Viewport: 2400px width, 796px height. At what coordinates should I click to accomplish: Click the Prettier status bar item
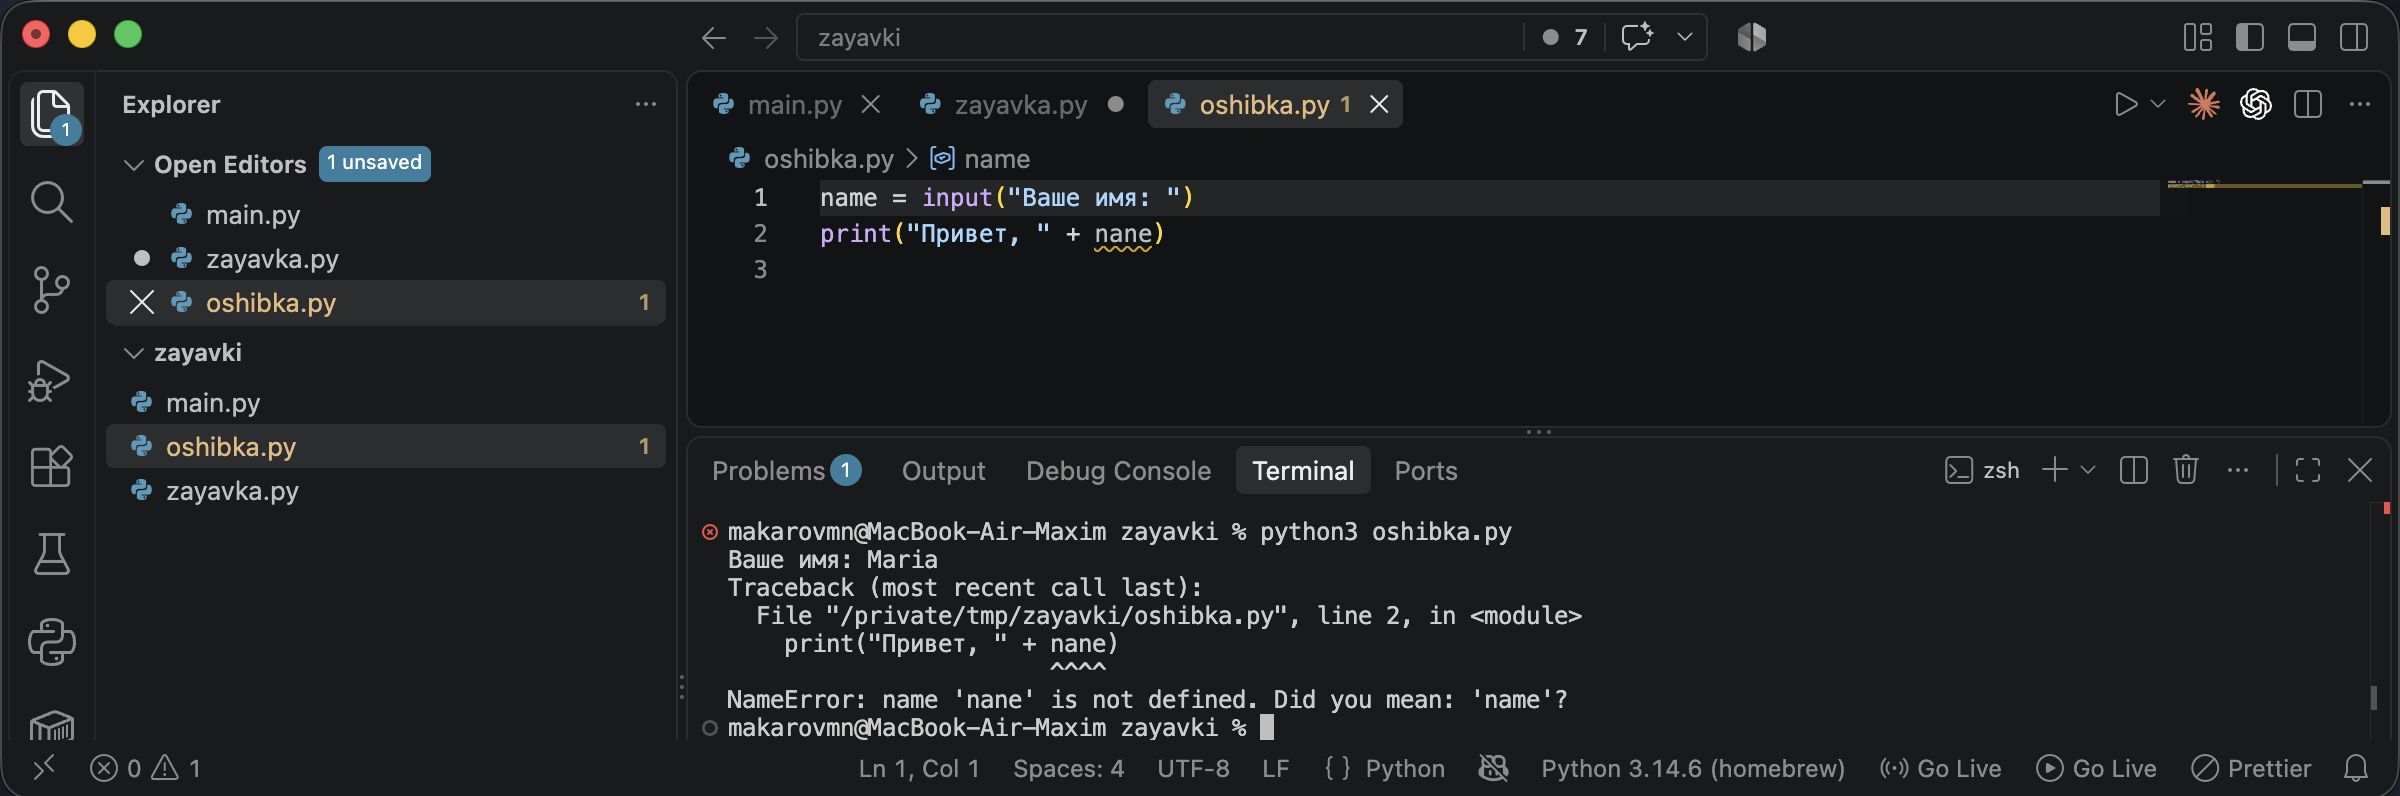tap(2251, 768)
